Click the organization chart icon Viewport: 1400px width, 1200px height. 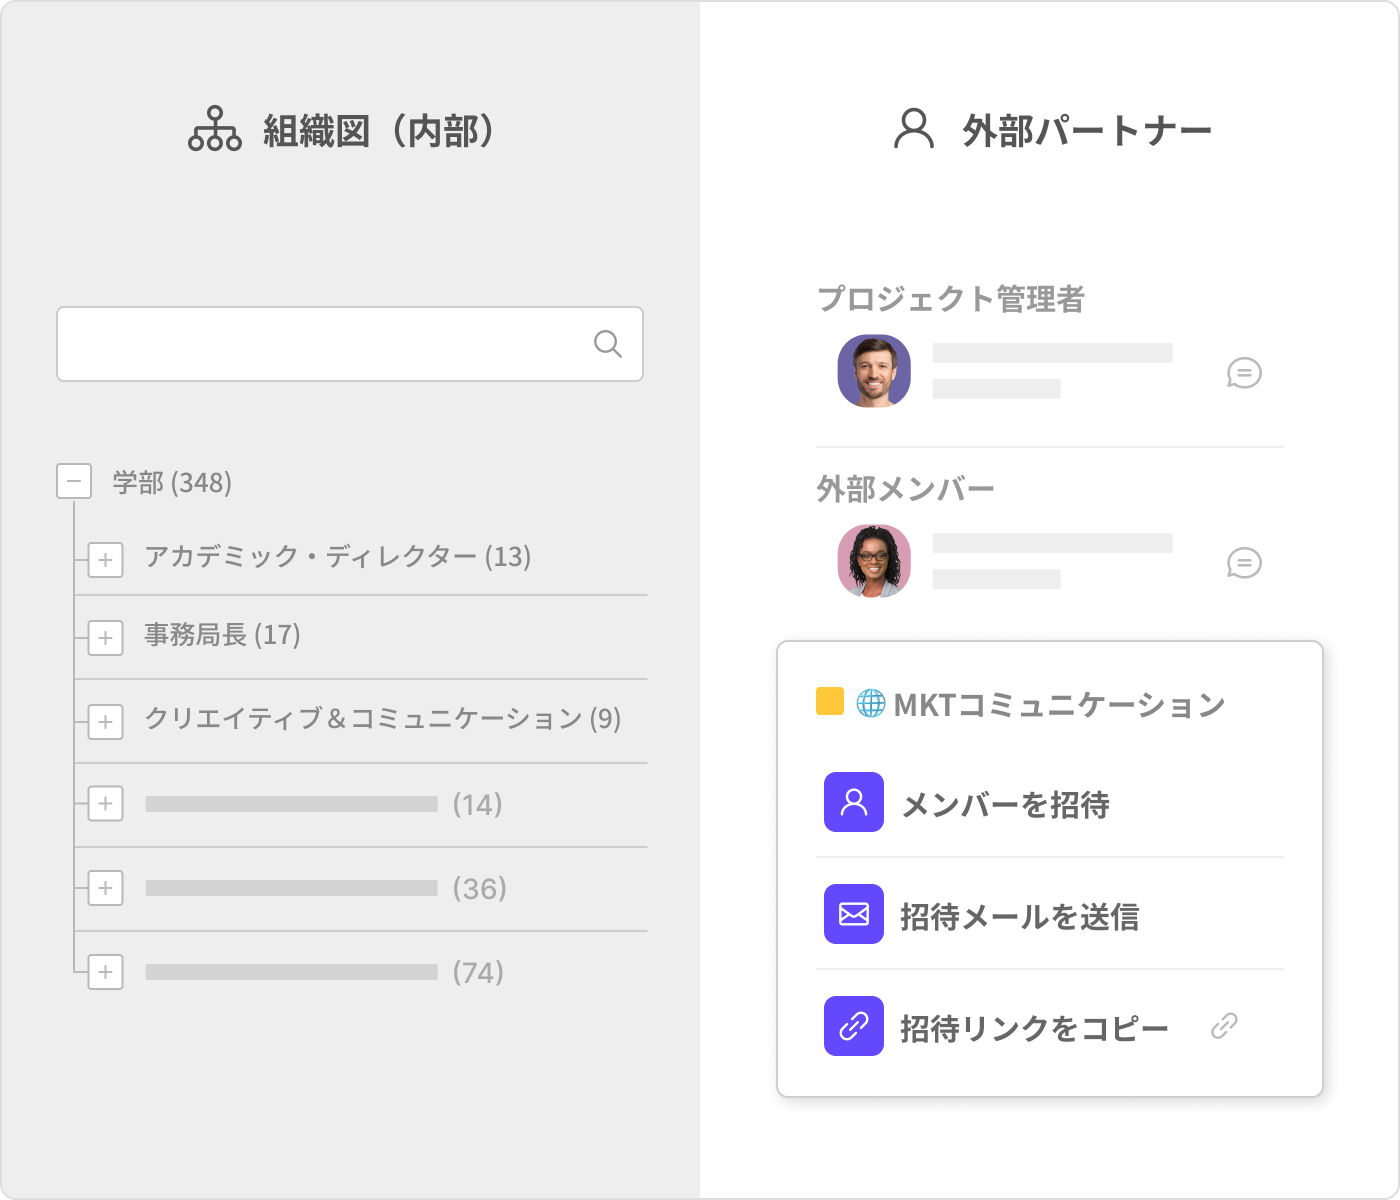coord(214,130)
